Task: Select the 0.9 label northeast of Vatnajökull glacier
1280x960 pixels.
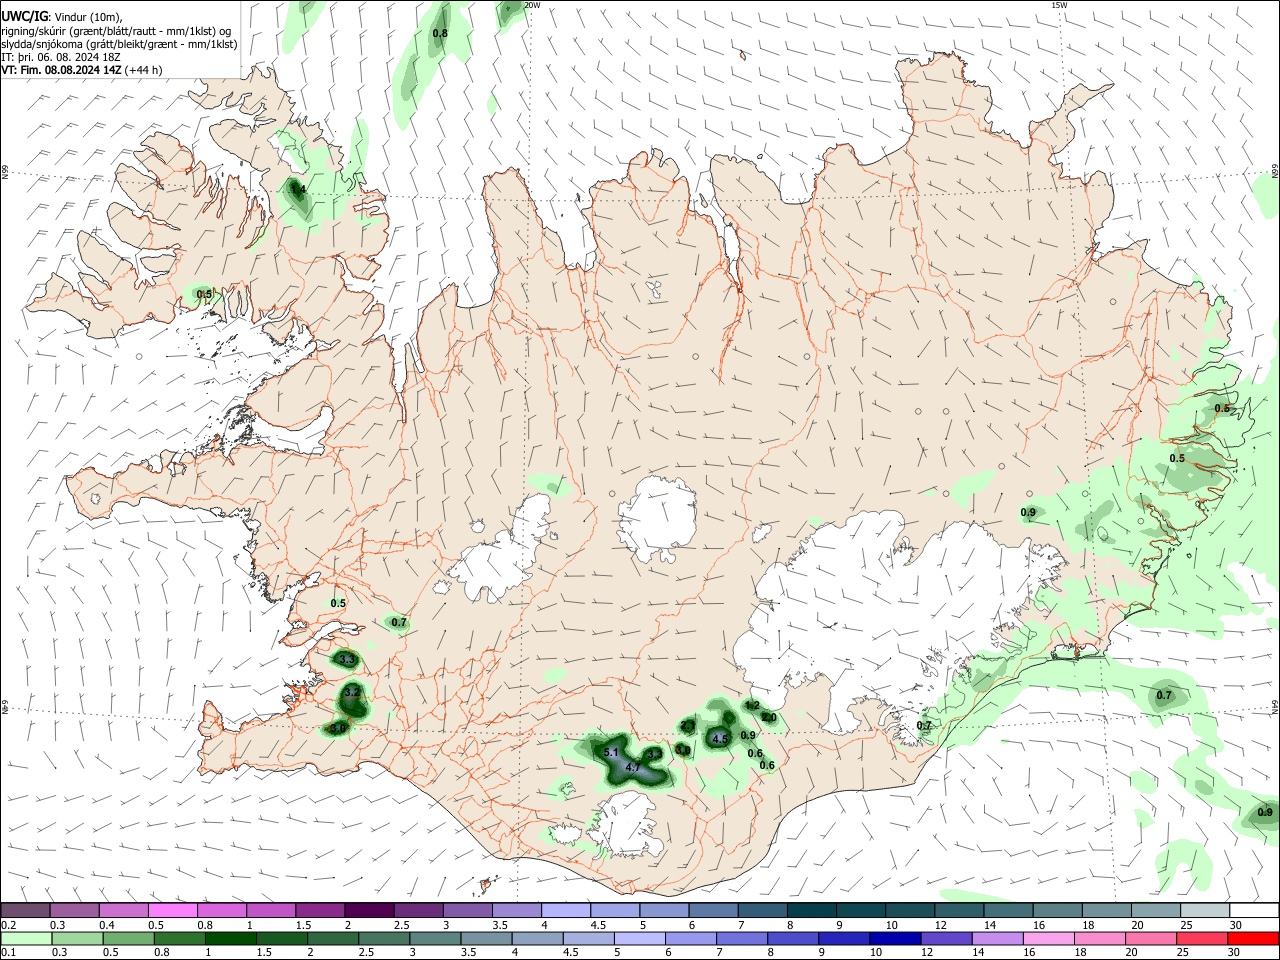Action: 1028,513
